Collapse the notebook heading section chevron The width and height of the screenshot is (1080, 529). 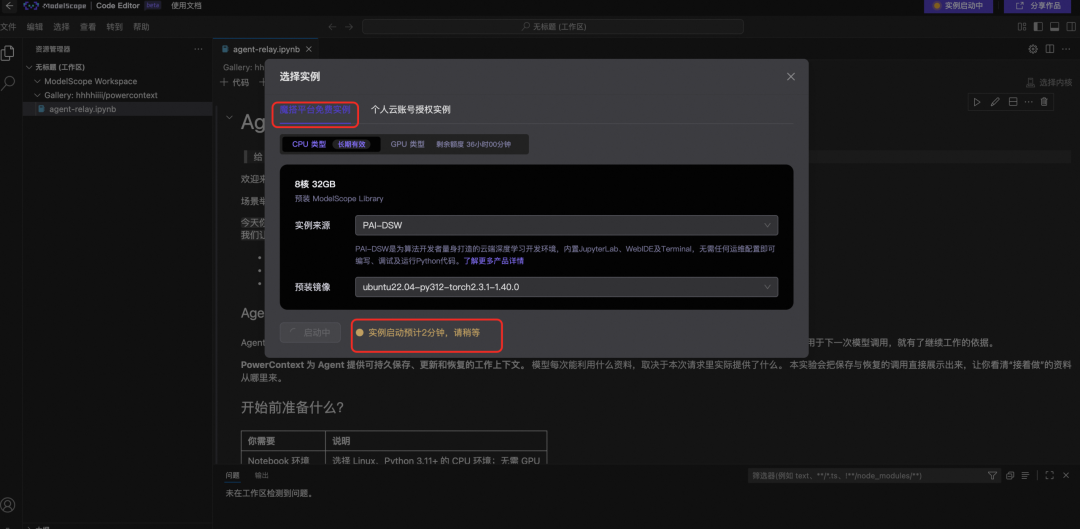coord(229,118)
